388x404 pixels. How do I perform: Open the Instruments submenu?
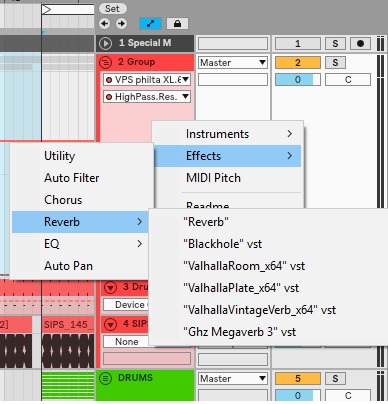pyautogui.click(x=228, y=134)
